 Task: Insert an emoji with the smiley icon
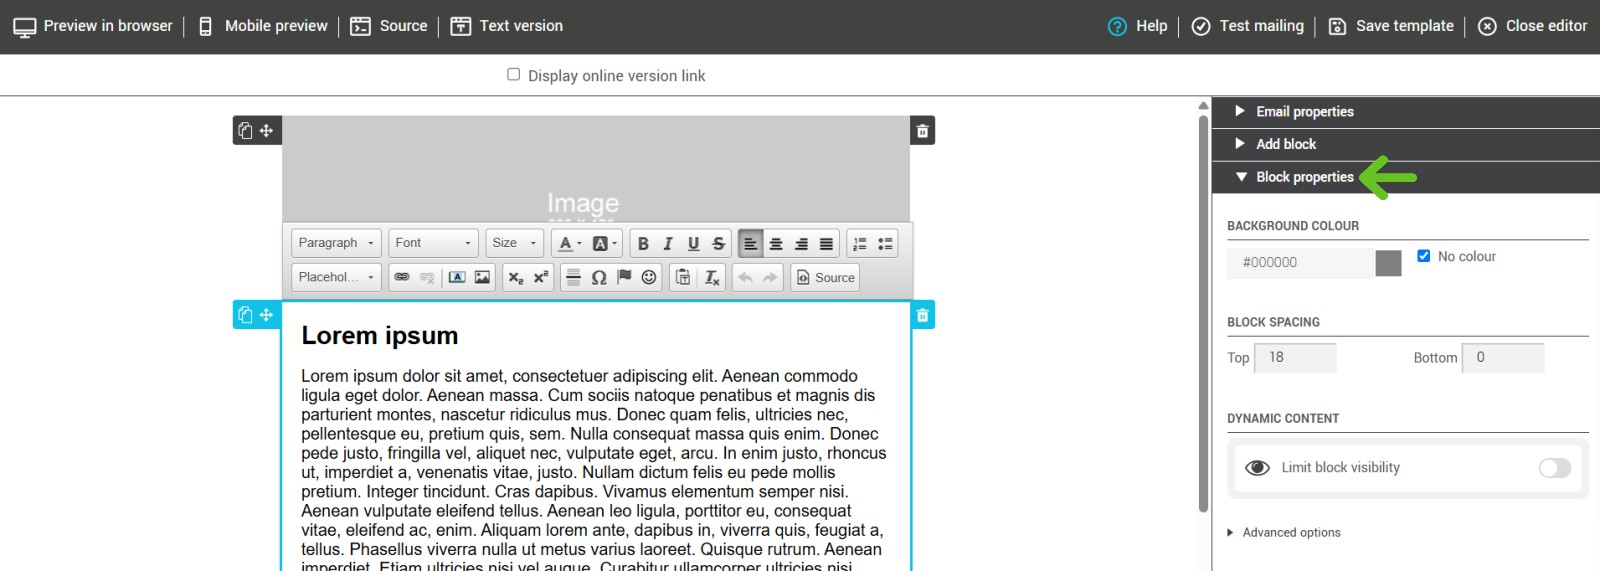(x=649, y=277)
